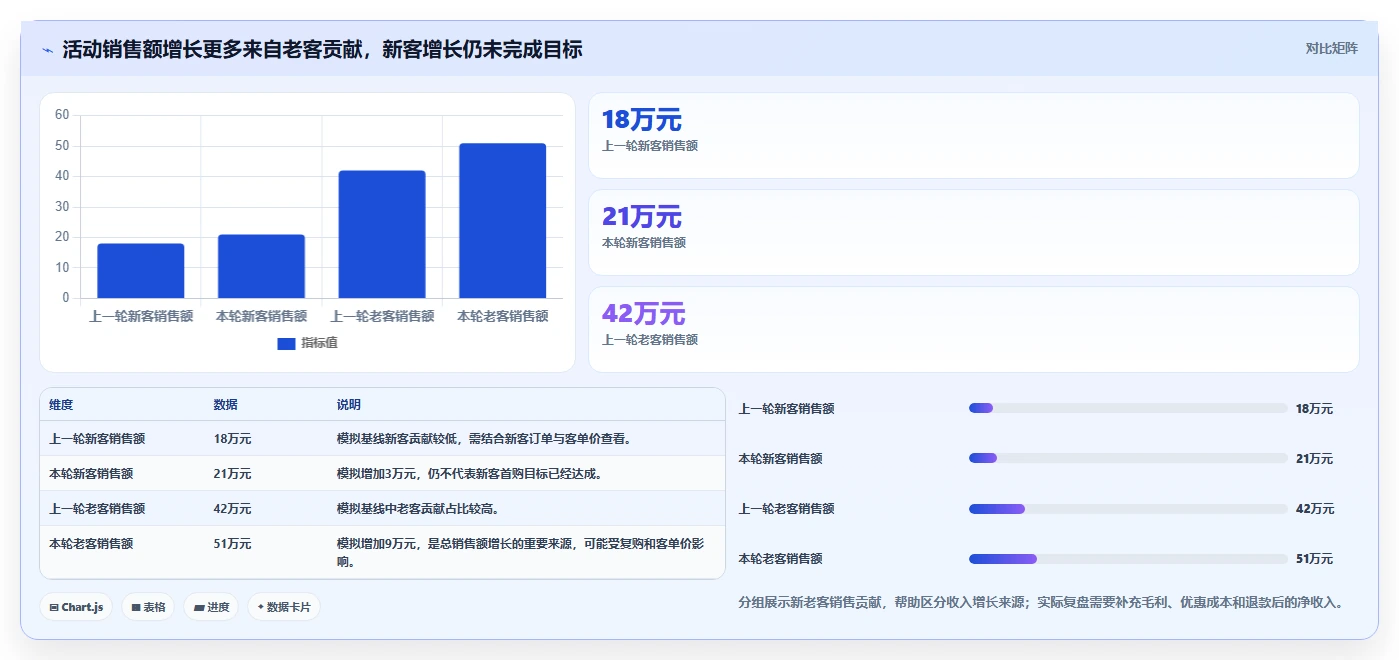Click the 本轮新客销售额 progress row label
The image size is (1399, 660).
point(780,458)
